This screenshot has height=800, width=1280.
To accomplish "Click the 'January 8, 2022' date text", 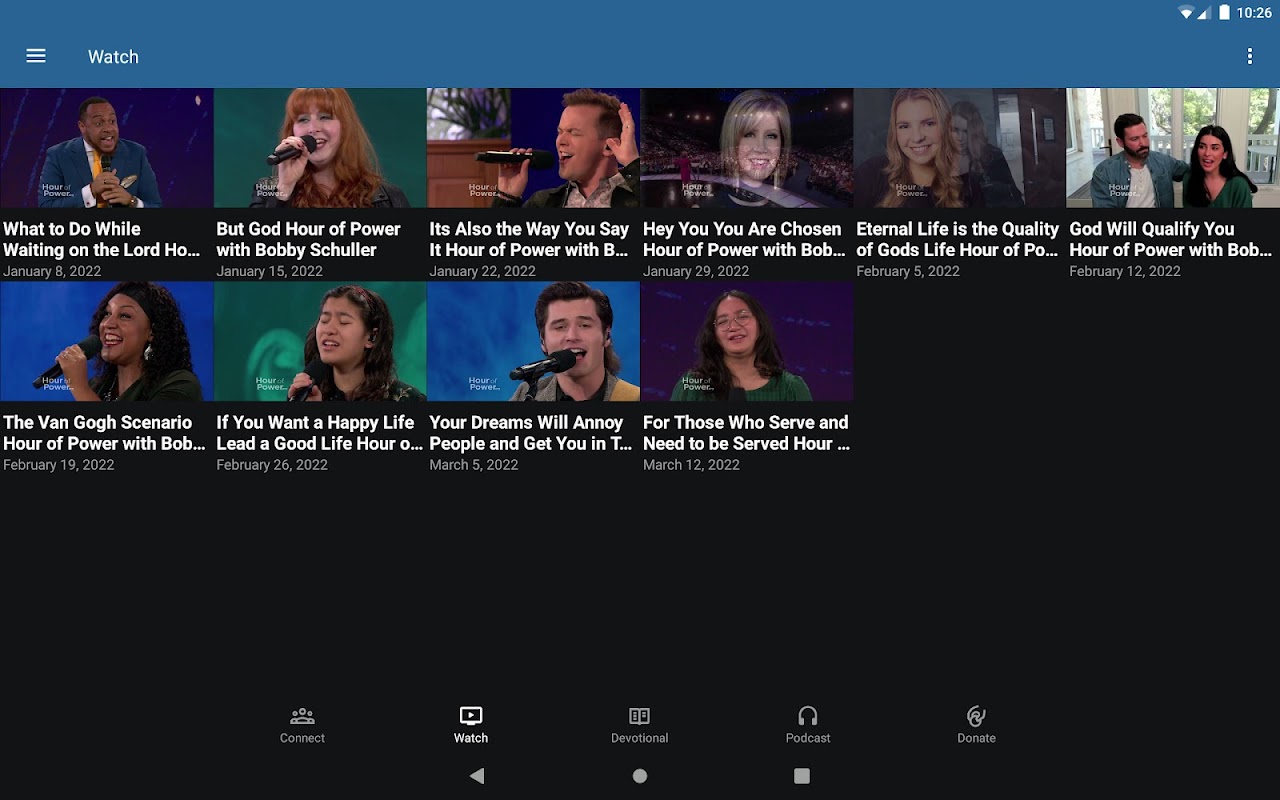I will point(52,271).
